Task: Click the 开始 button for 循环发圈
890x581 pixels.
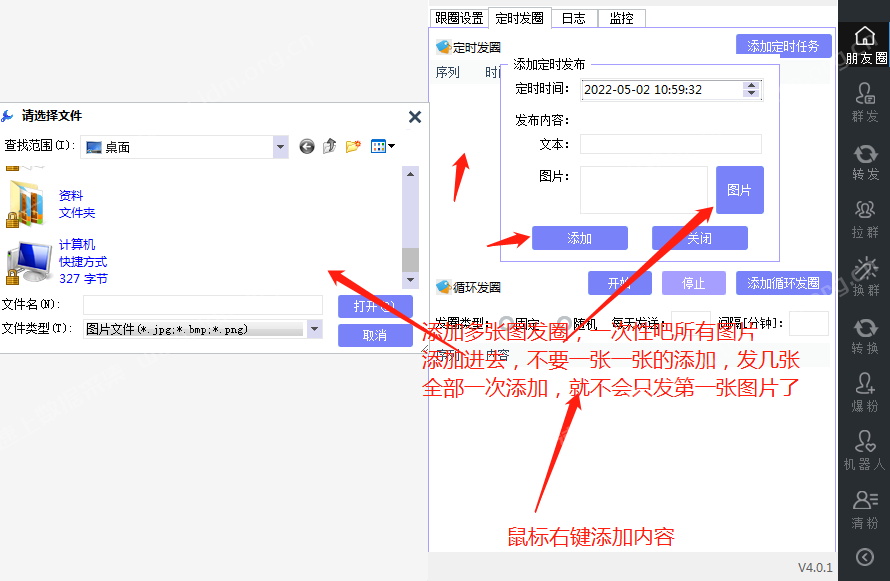Action: click(x=619, y=283)
